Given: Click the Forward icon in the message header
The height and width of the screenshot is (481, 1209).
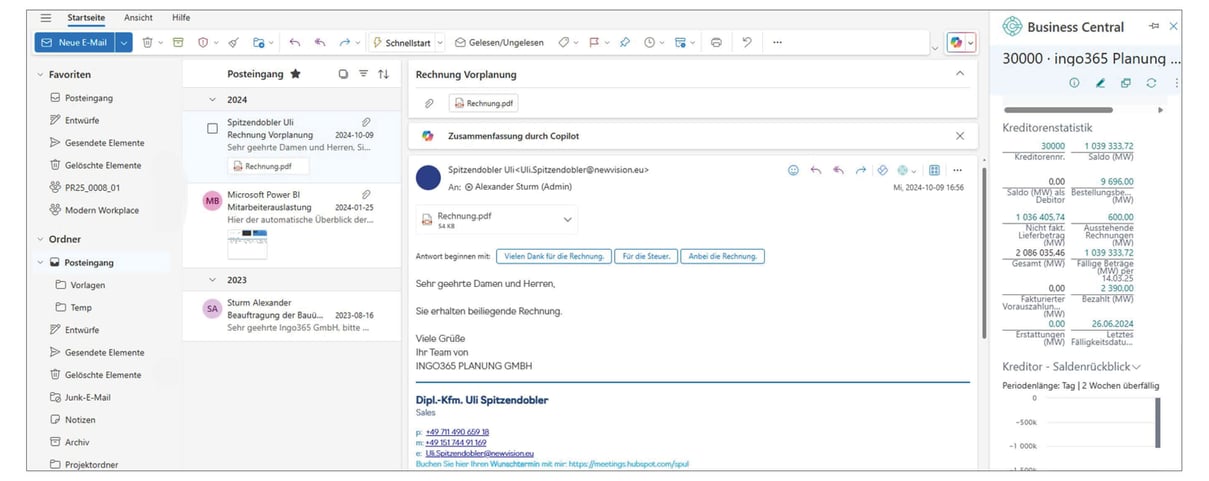Looking at the screenshot, I should tap(860, 170).
